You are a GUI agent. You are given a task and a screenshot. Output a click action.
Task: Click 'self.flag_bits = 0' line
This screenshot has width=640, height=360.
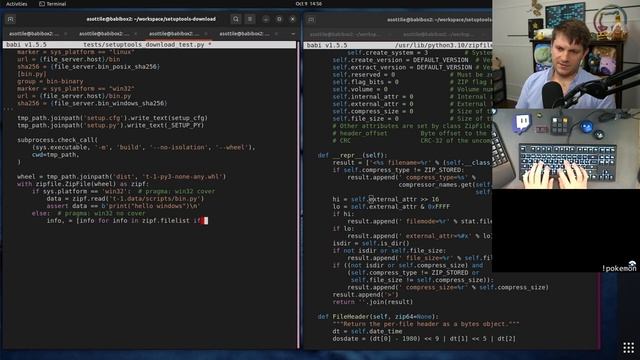365,82
